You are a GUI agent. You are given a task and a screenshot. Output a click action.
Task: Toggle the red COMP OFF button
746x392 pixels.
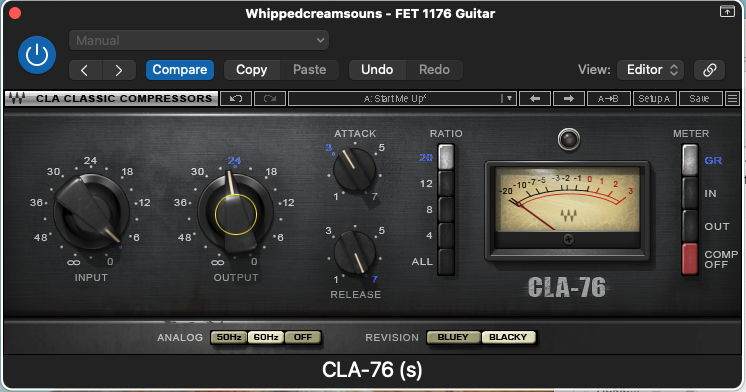[690, 259]
